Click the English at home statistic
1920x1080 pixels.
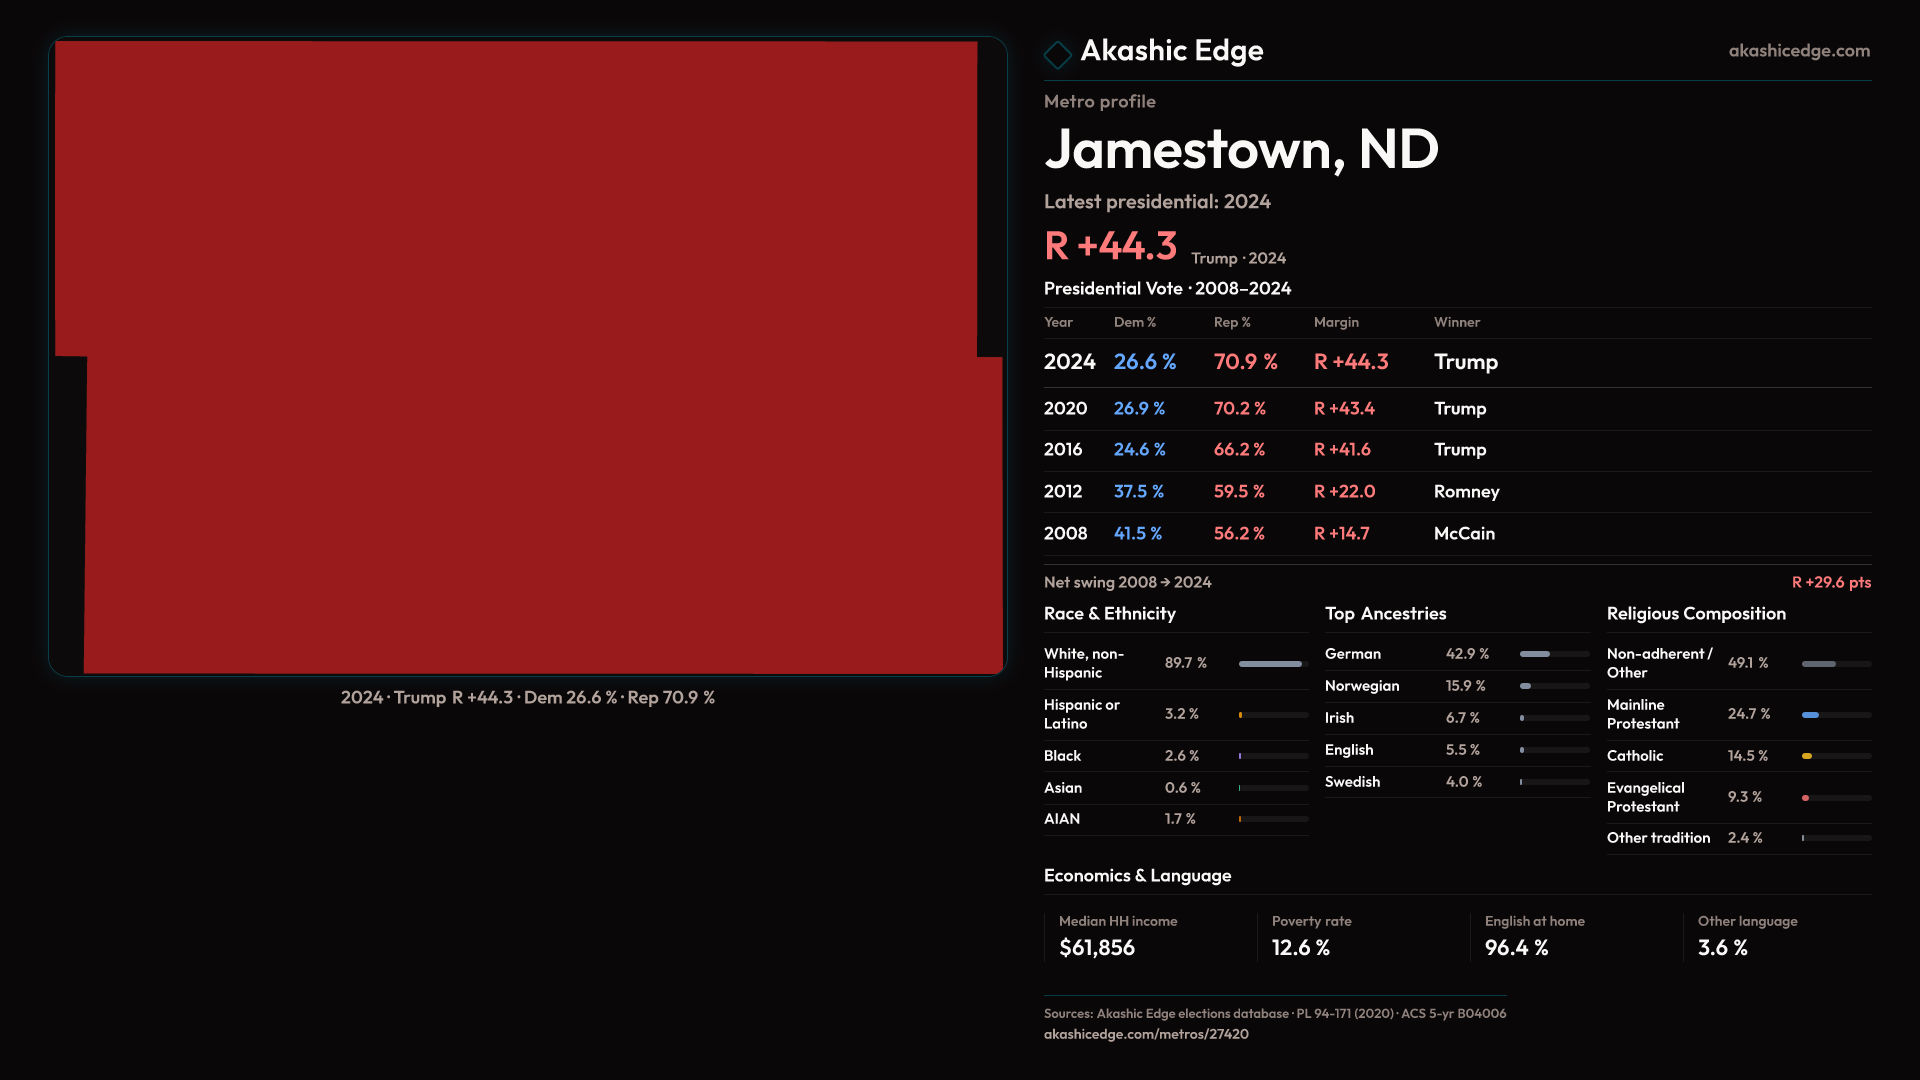pyautogui.click(x=1516, y=948)
